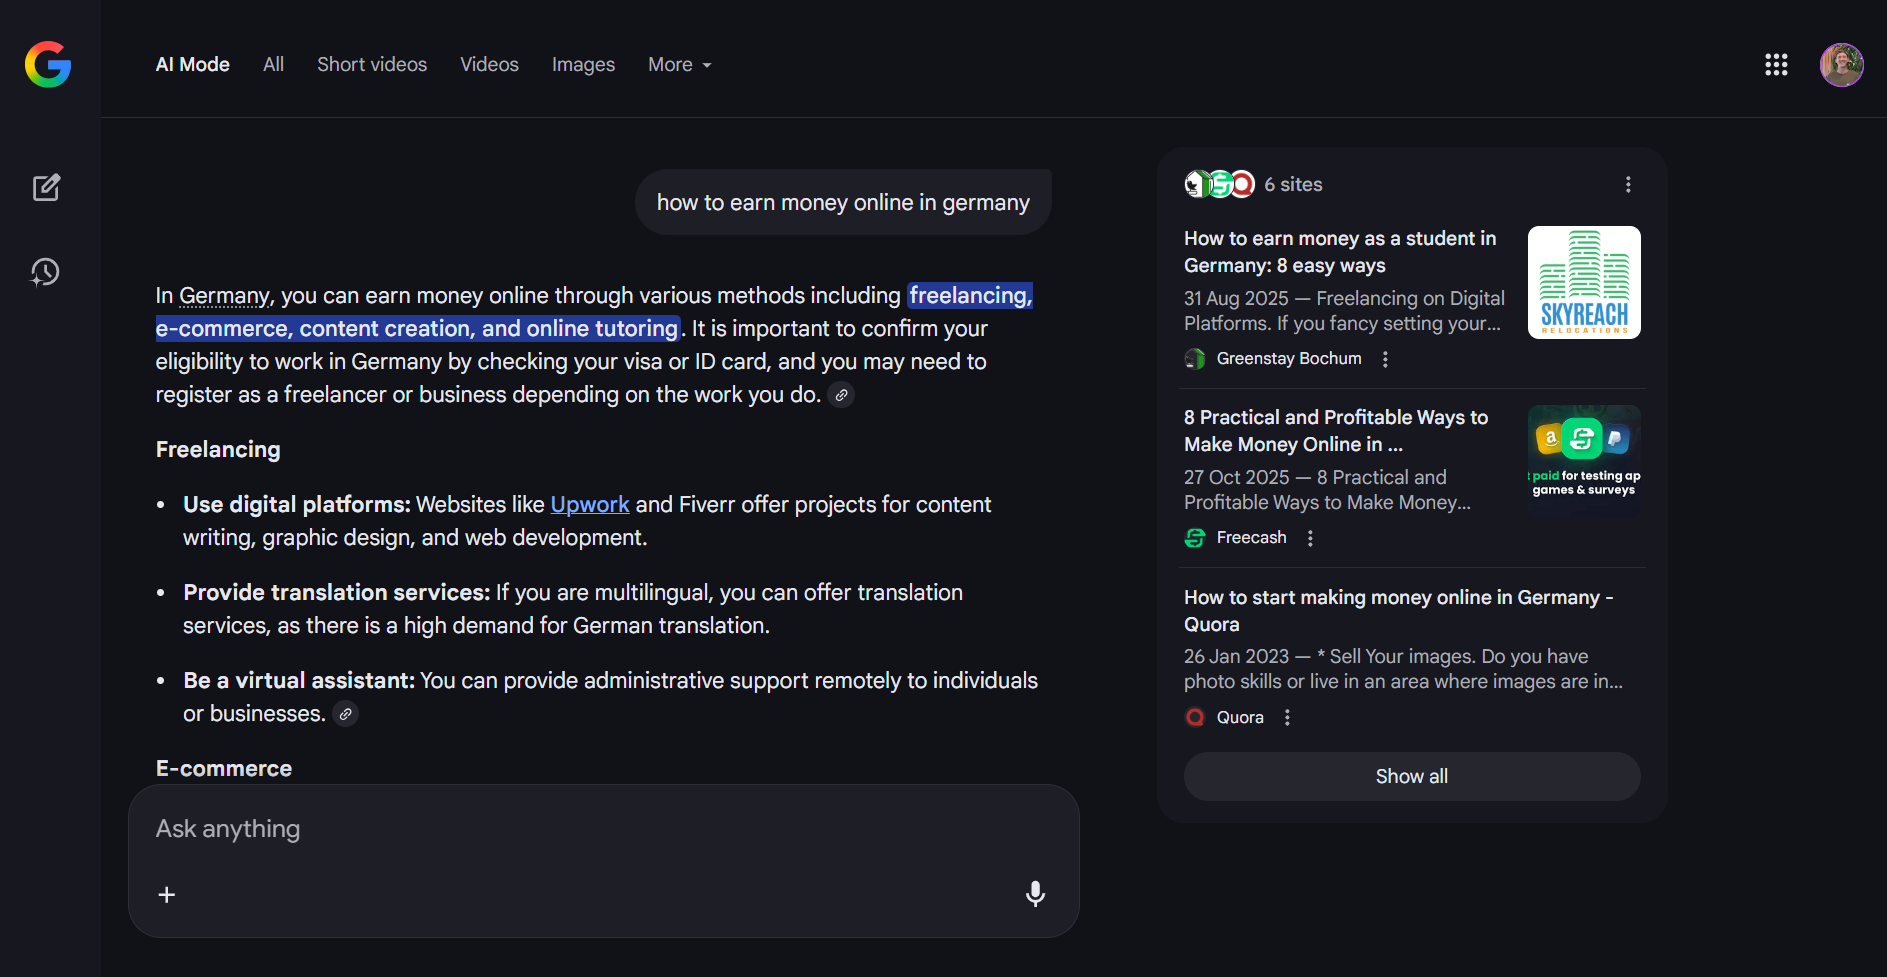Open Quora result options menu
The height and width of the screenshot is (977, 1887).
click(x=1287, y=718)
